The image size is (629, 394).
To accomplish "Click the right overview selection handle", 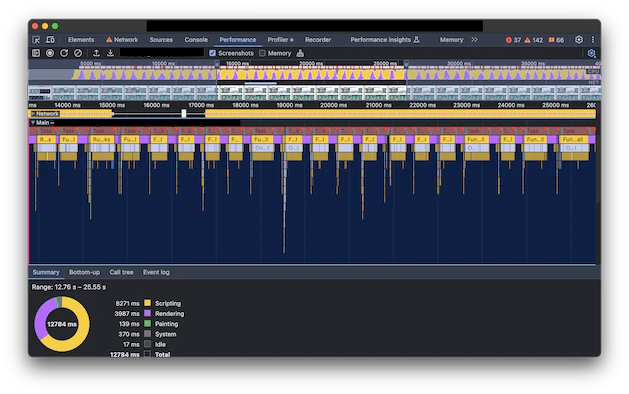I will click(406, 64).
